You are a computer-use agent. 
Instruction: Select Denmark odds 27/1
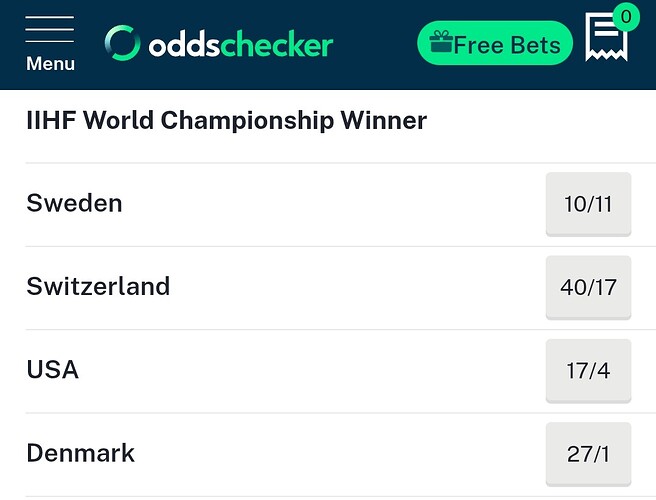[588, 454]
